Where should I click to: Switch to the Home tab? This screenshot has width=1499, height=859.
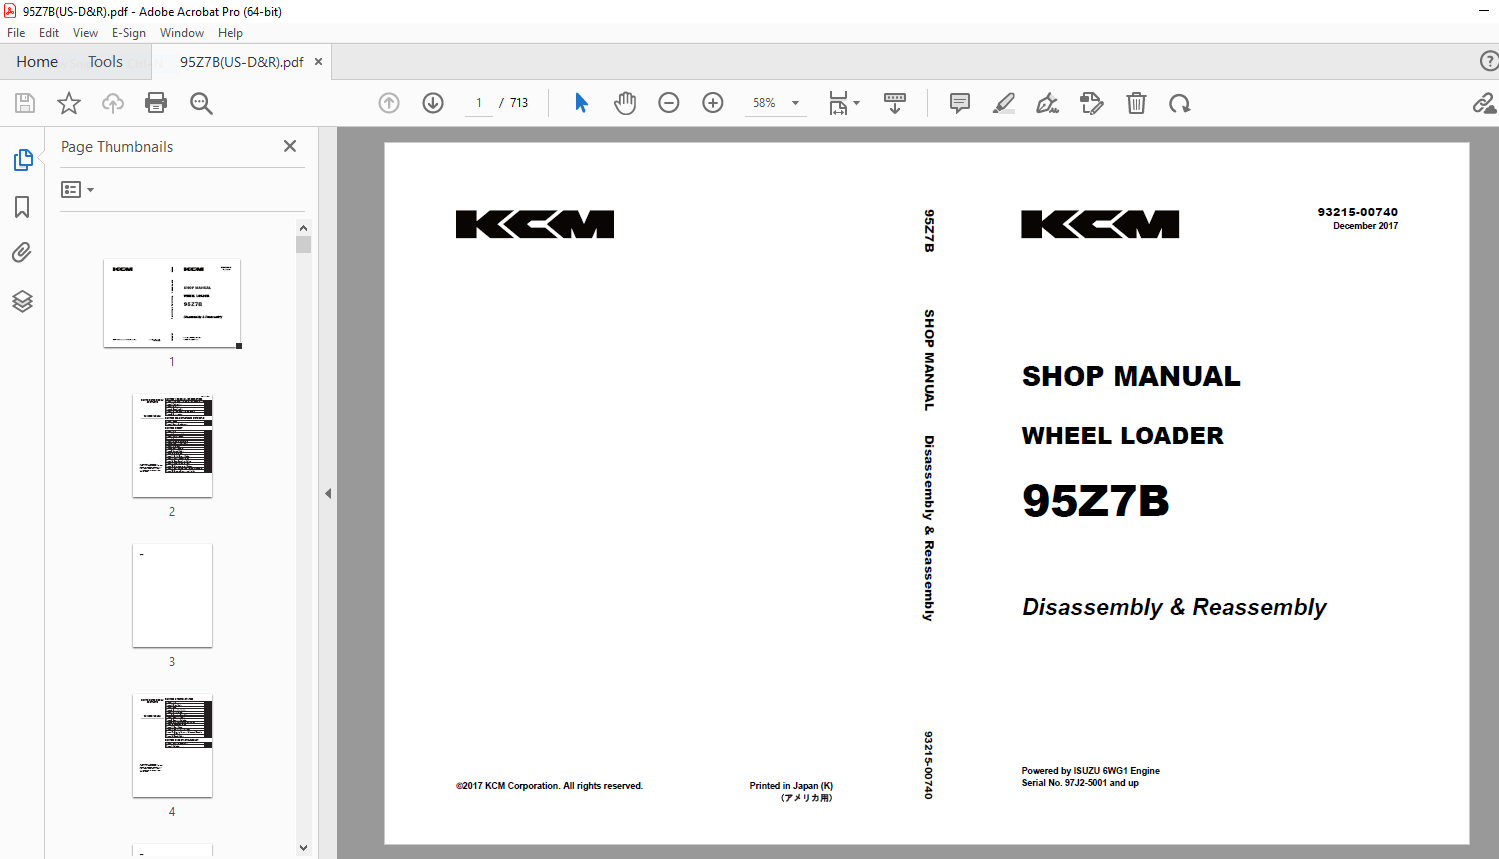[x=37, y=62]
